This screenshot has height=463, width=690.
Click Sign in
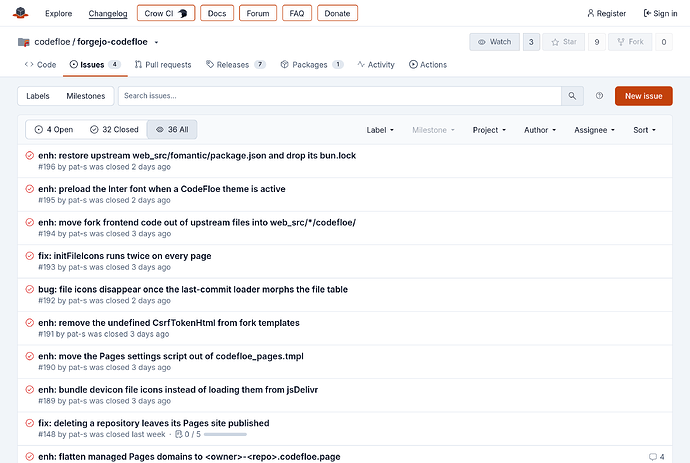(x=660, y=14)
